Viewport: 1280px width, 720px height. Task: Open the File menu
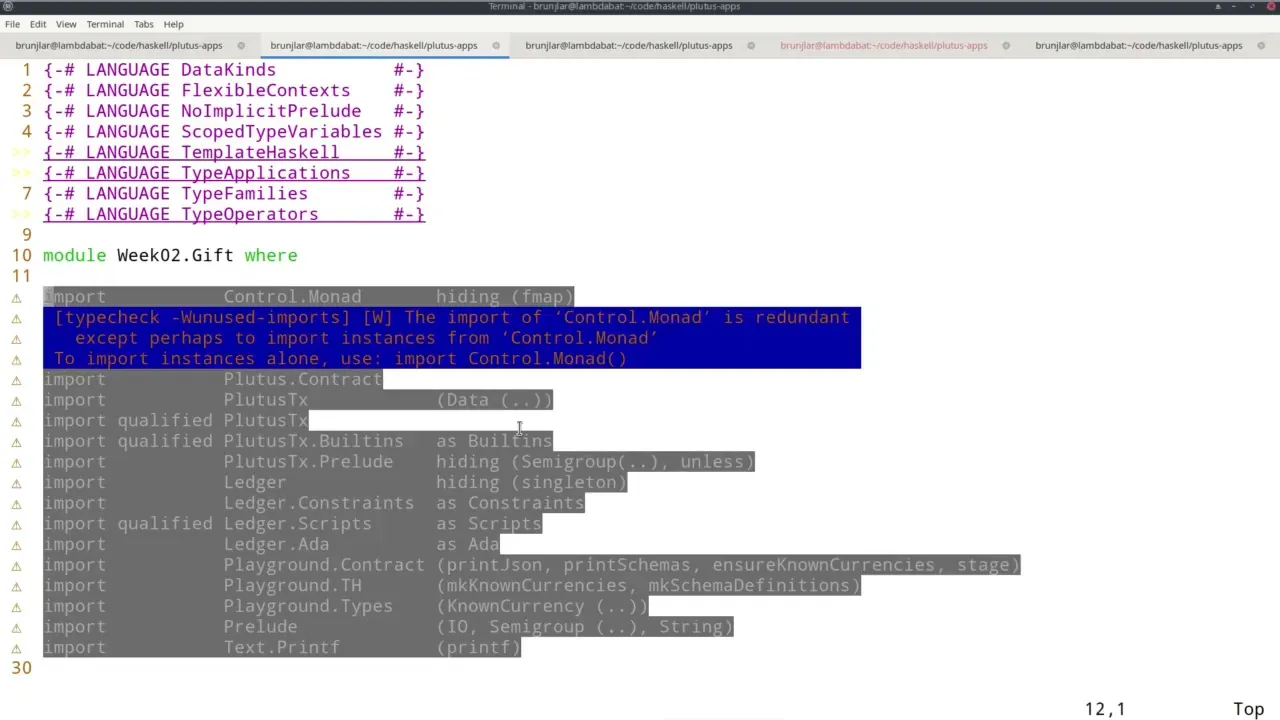[12, 24]
